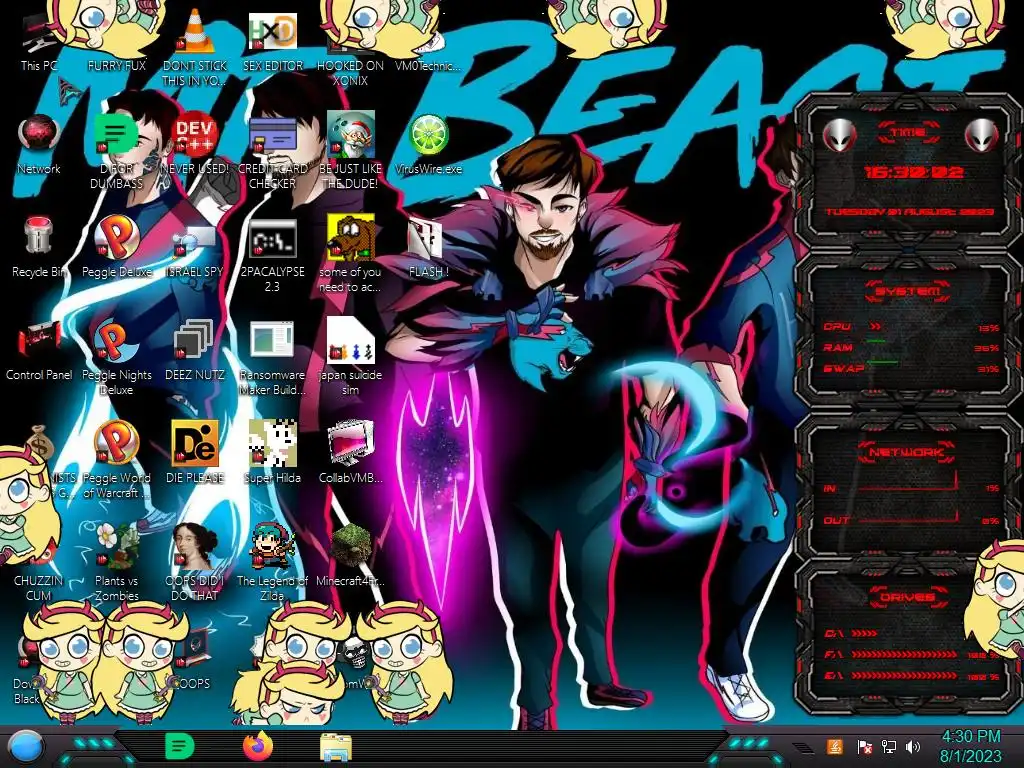This screenshot has width=1024, height=768.
Task: Click the F:\ drive row in Drives widget
Action: 911,654
